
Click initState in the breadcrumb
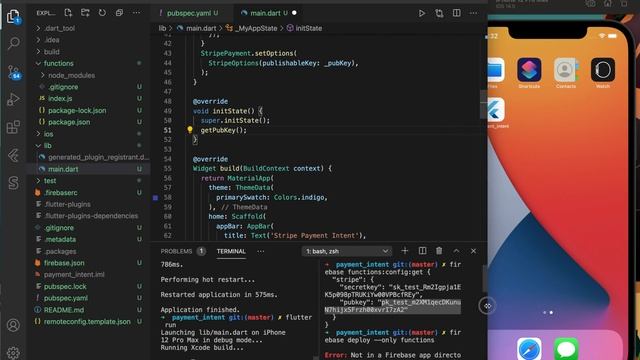click(x=309, y=28)
